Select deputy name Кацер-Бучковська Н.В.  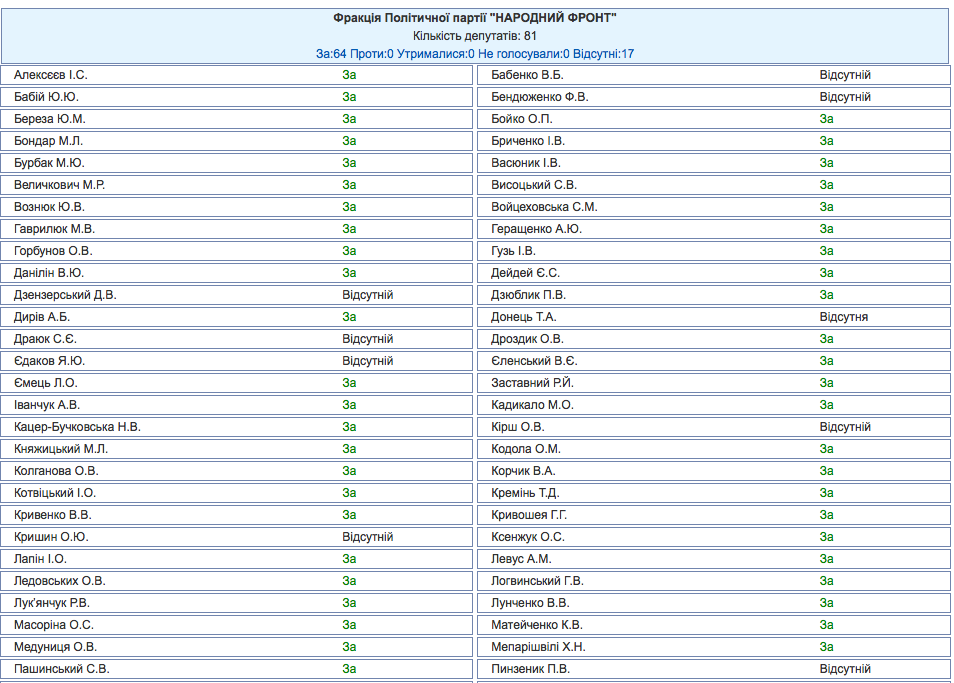point(77,427)
